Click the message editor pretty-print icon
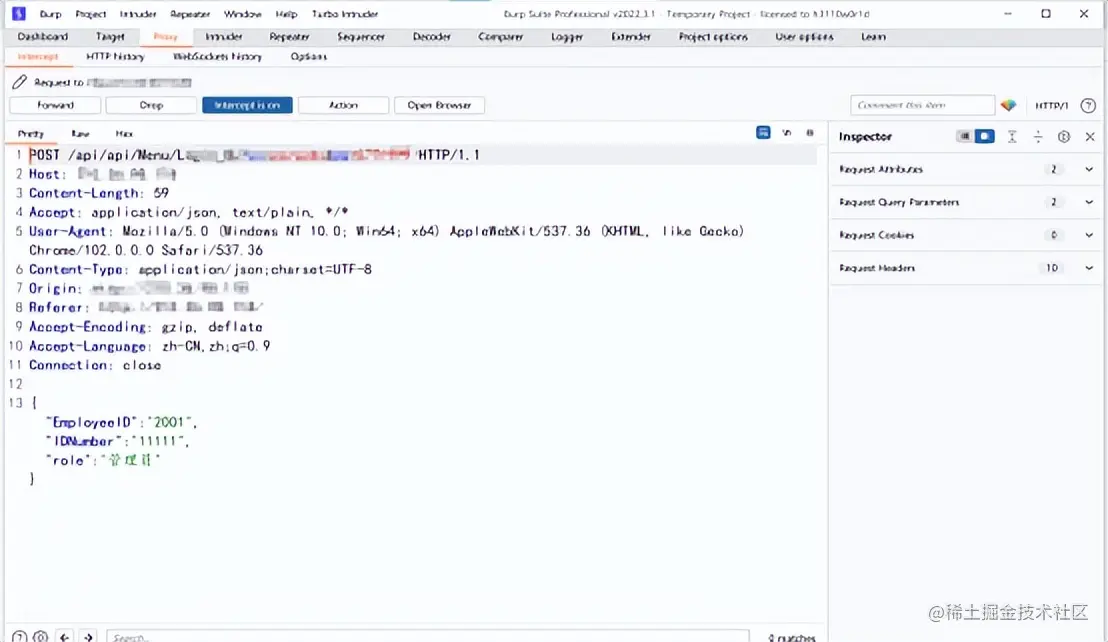Viewport: 1108px width, 642px height. coord(763,133)
